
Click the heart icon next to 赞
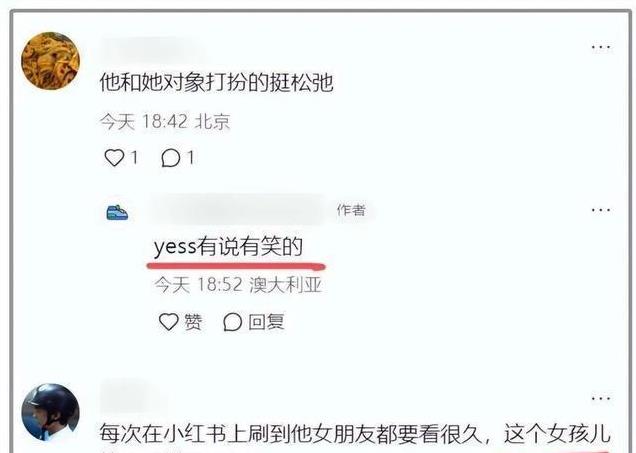168,322
